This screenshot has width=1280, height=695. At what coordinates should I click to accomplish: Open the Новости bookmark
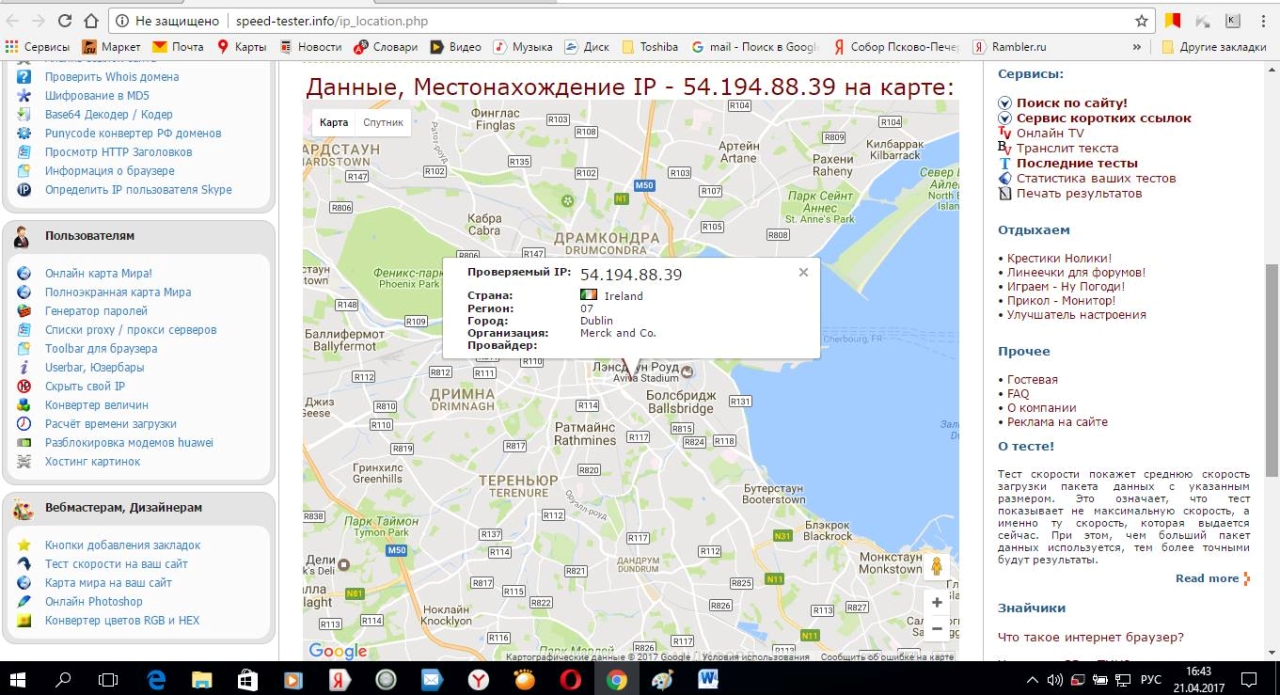tap(310, 47)
